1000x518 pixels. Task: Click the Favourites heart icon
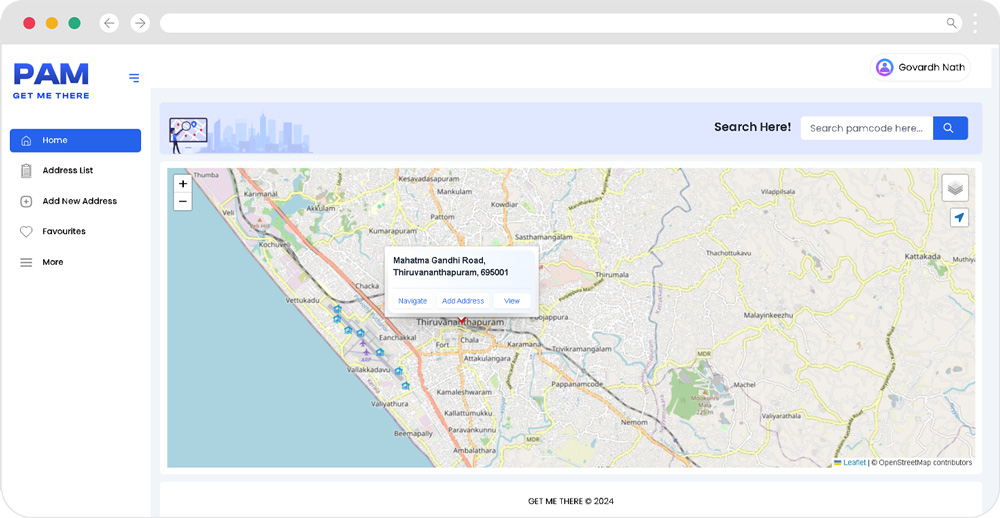click(x=26, y=232)
